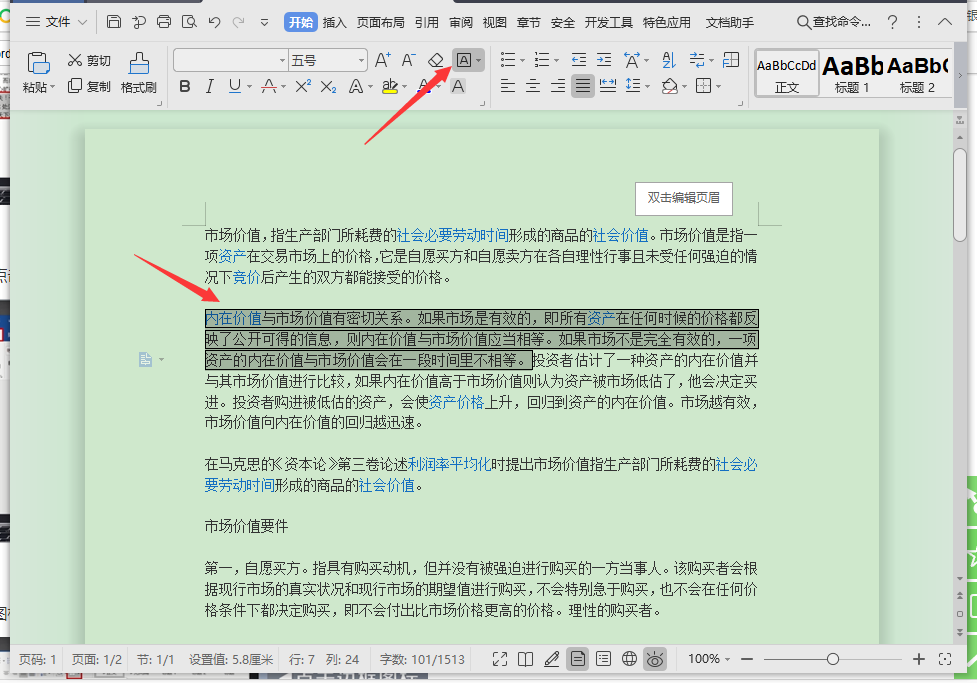This screenshot has width=977, height=683.
Task: Click the save document icon
Action: click(x=114, y=22)
